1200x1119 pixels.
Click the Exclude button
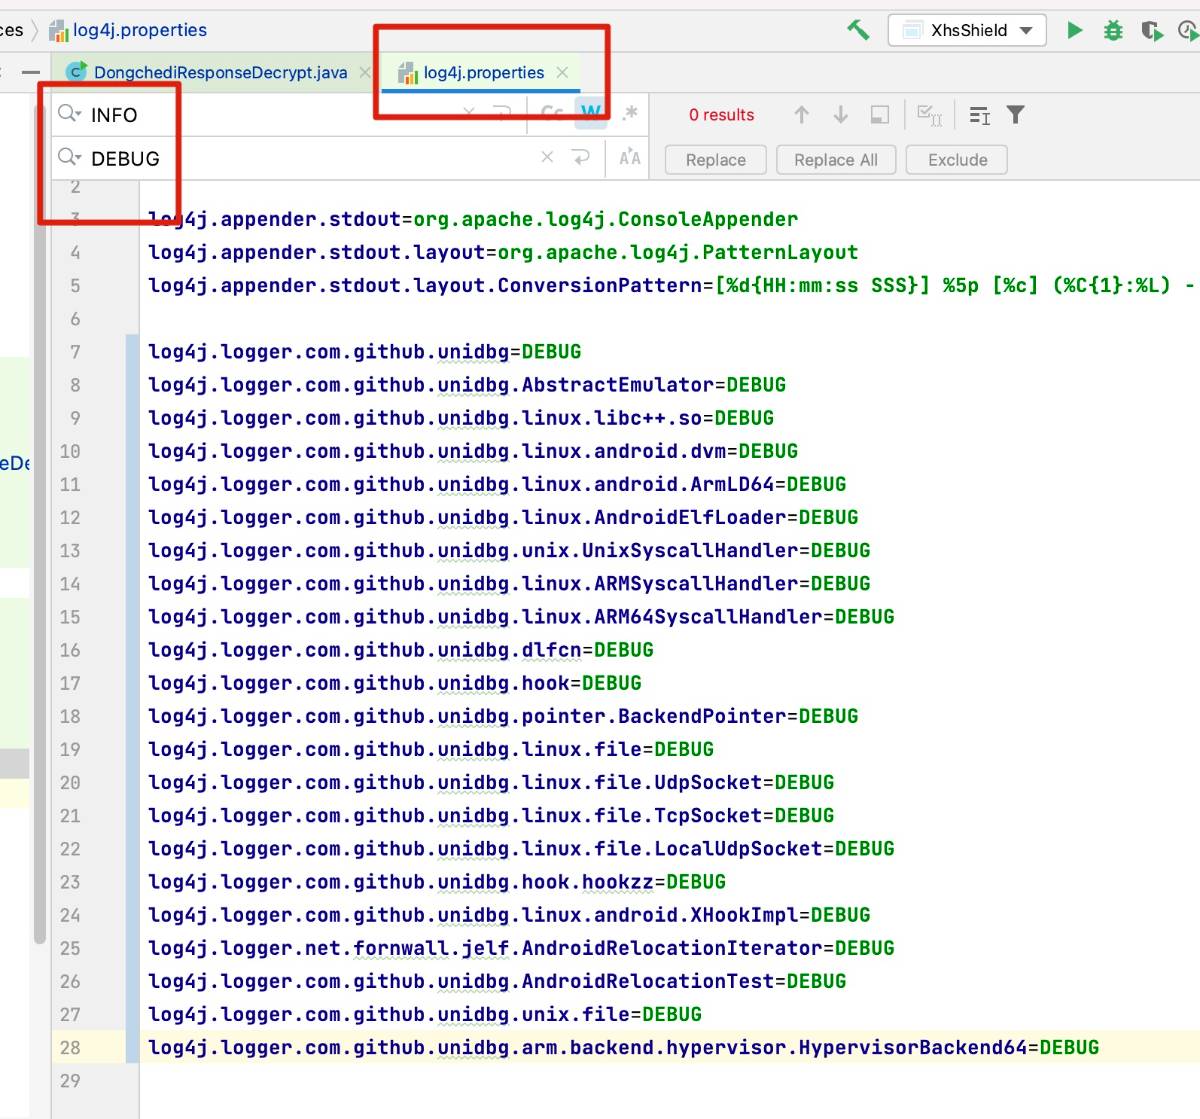point(957,160)
